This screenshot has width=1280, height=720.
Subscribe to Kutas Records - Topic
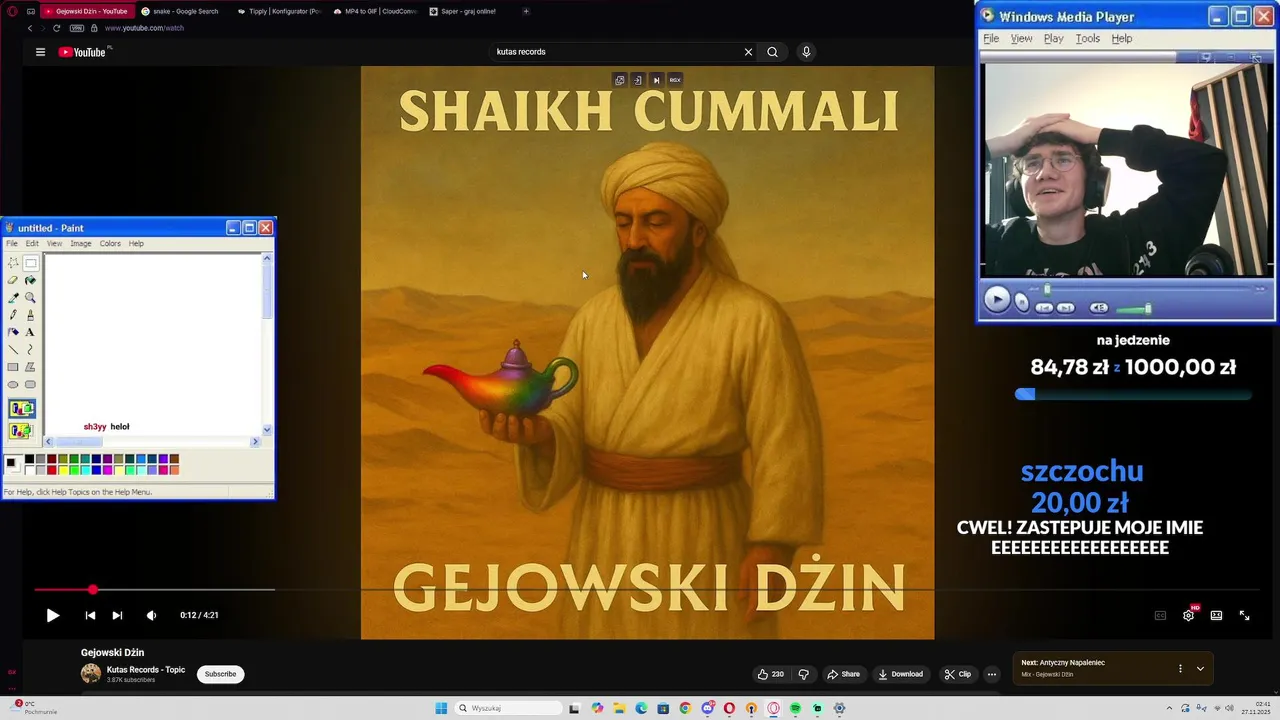coord(220,674)
